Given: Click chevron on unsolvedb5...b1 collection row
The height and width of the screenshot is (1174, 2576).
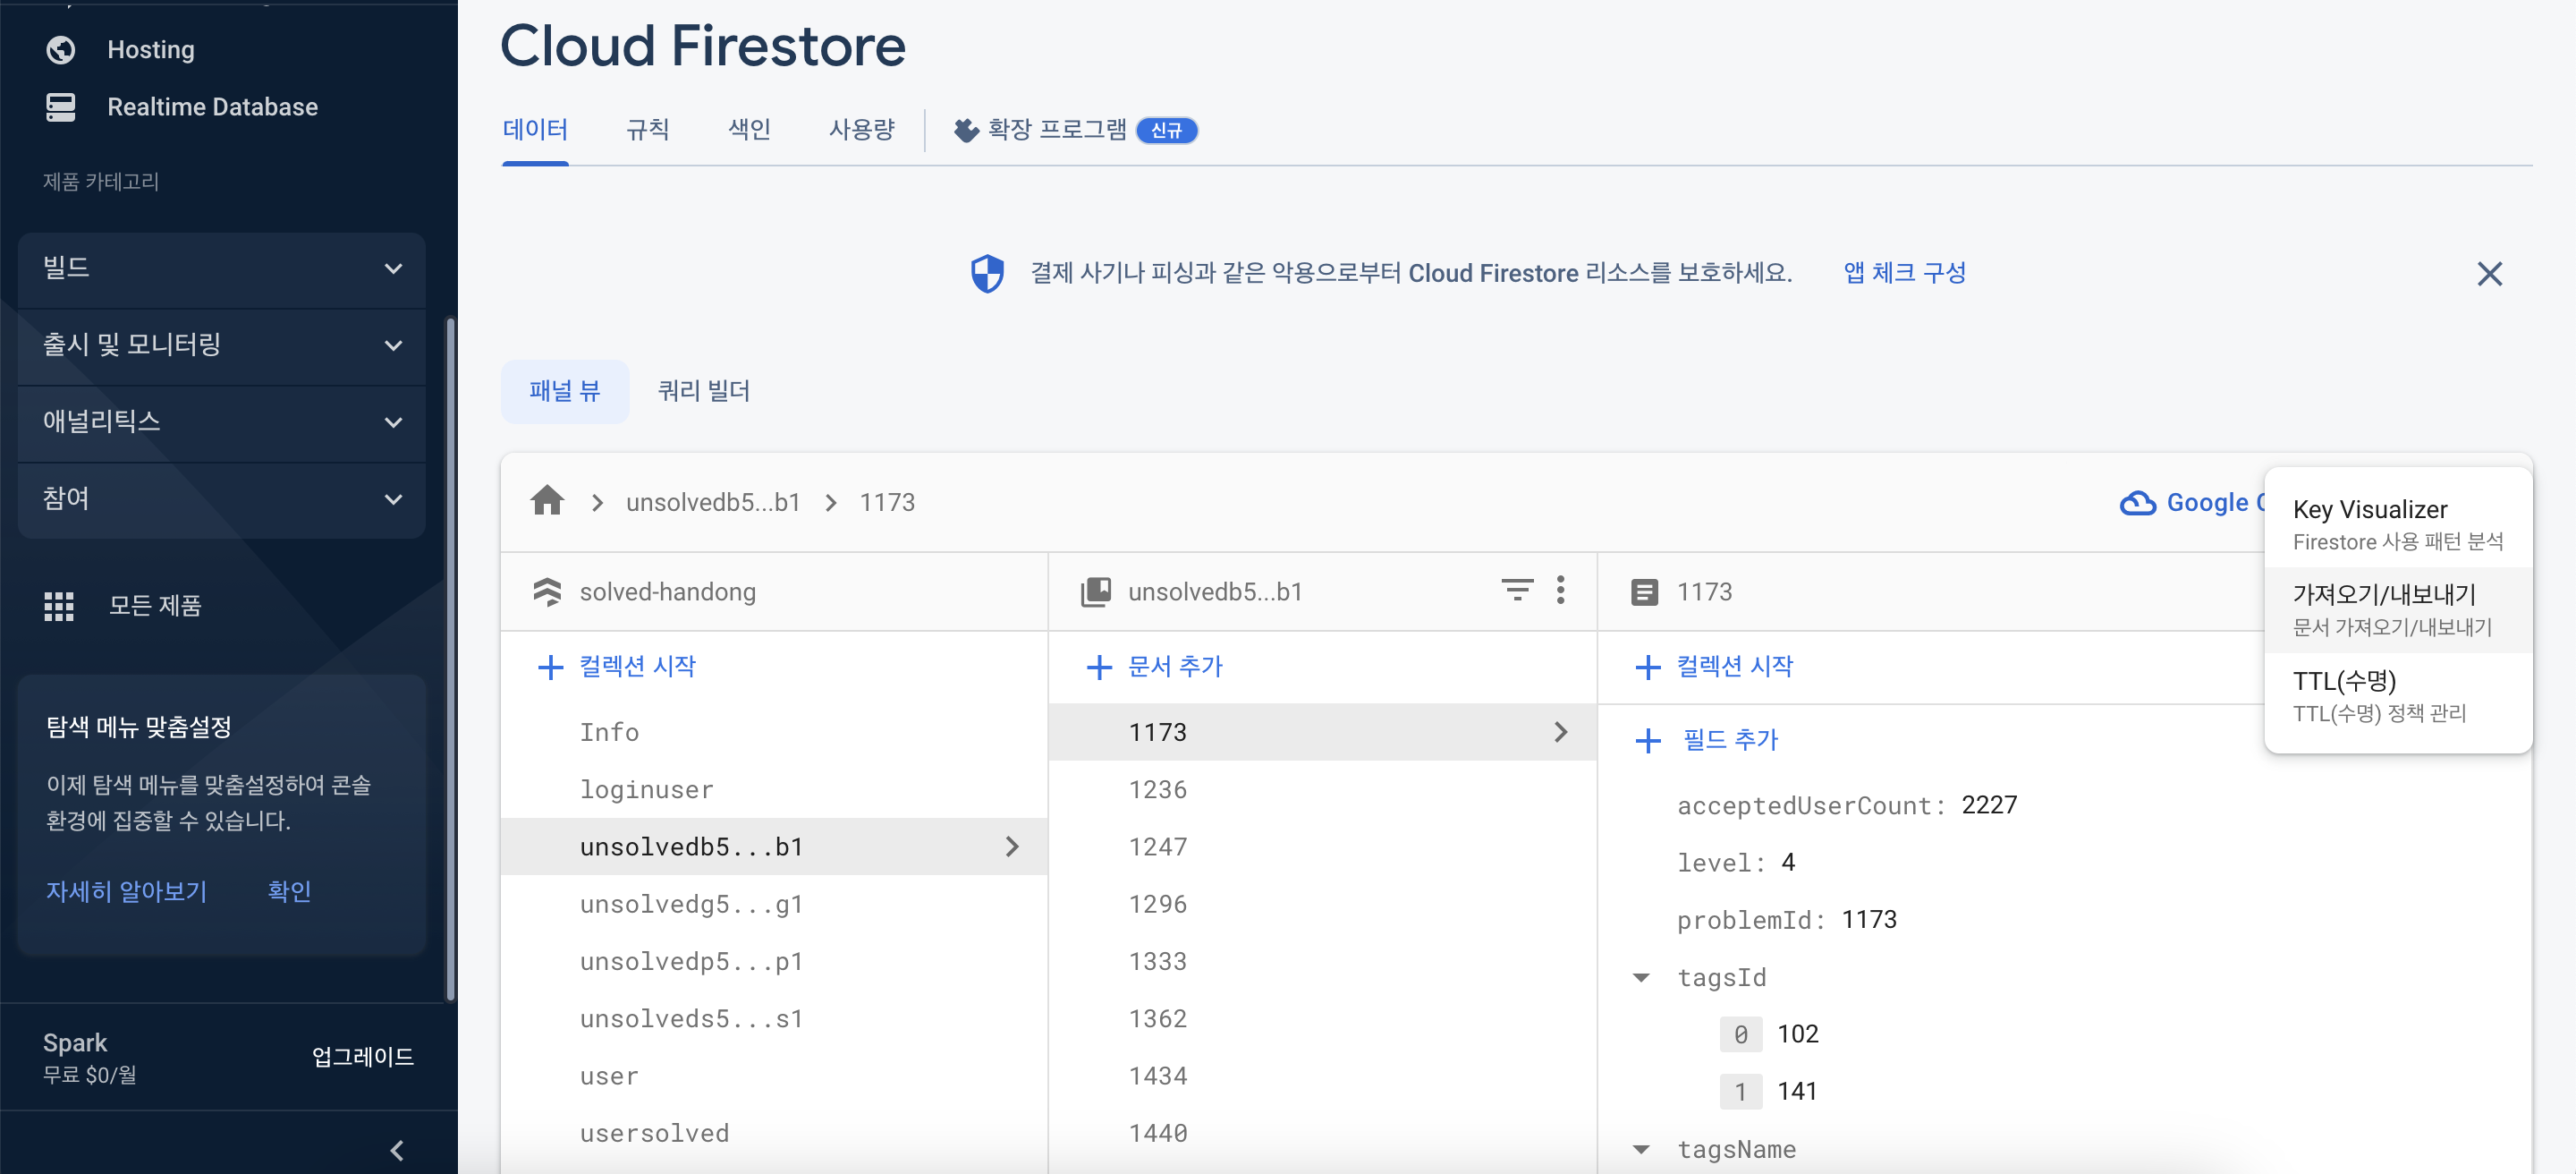Looking at the screenshot, I should (1012, 847).
